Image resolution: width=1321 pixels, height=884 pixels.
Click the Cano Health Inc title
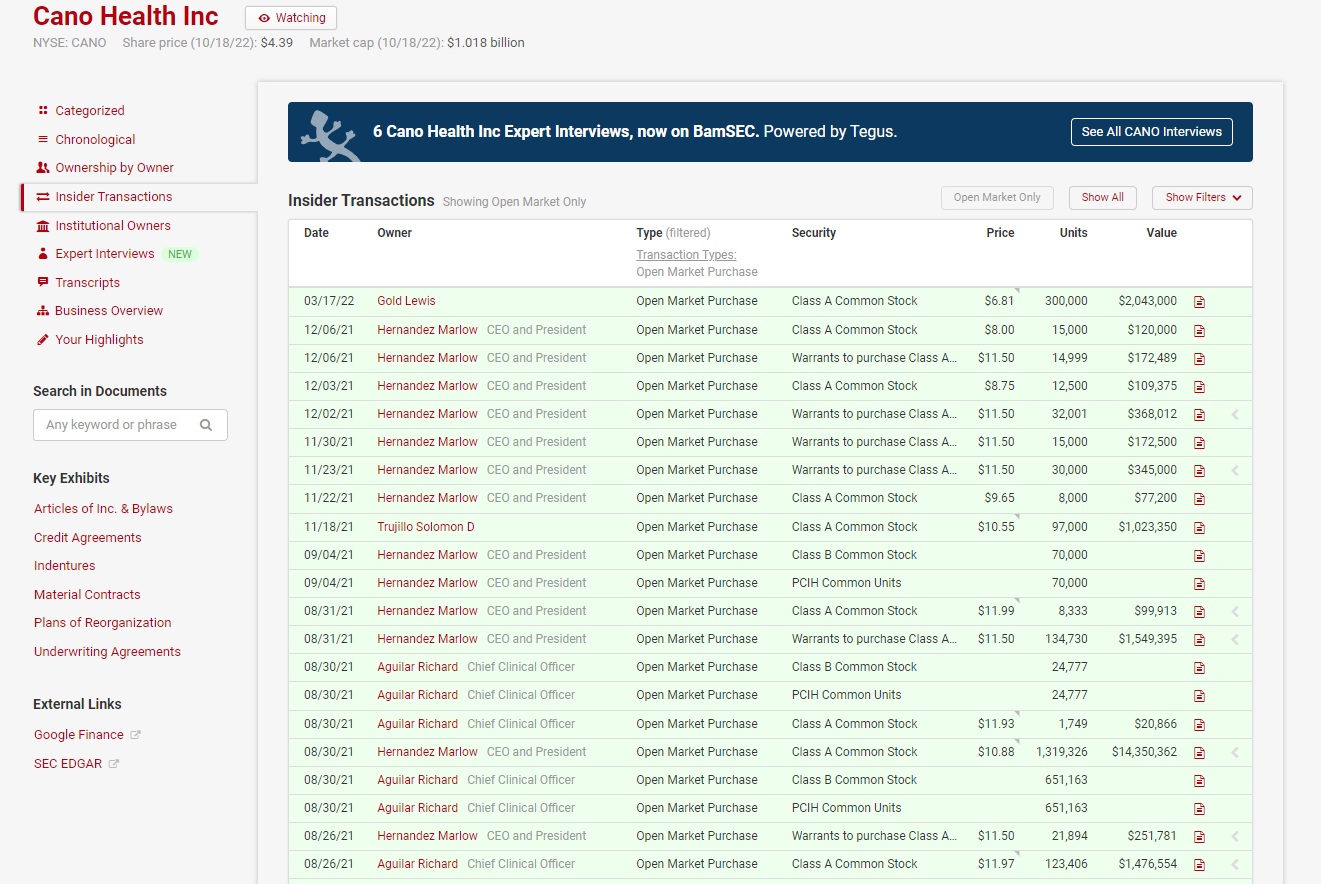tap(126, 16)
